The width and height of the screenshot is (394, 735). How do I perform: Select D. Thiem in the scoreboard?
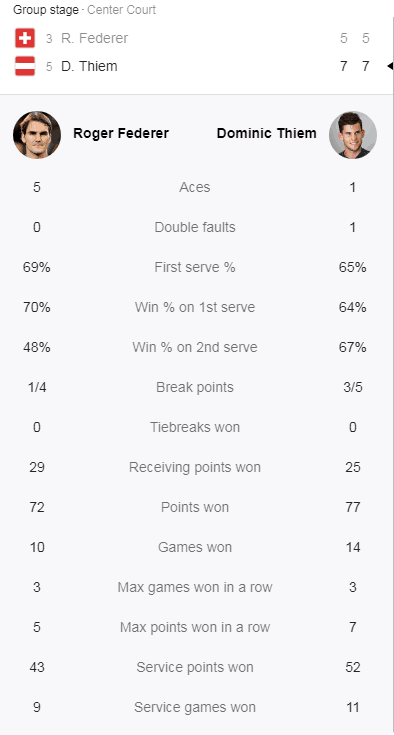[89, 66]
